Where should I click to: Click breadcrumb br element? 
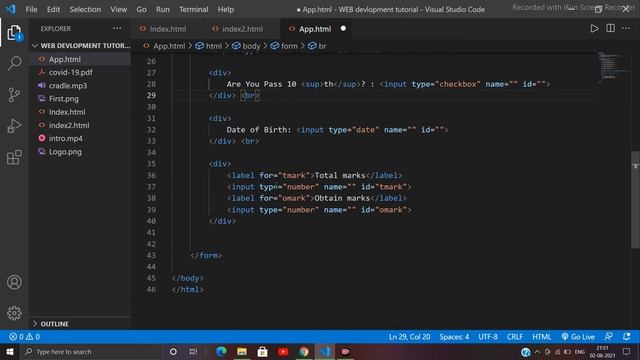(317, 46)
